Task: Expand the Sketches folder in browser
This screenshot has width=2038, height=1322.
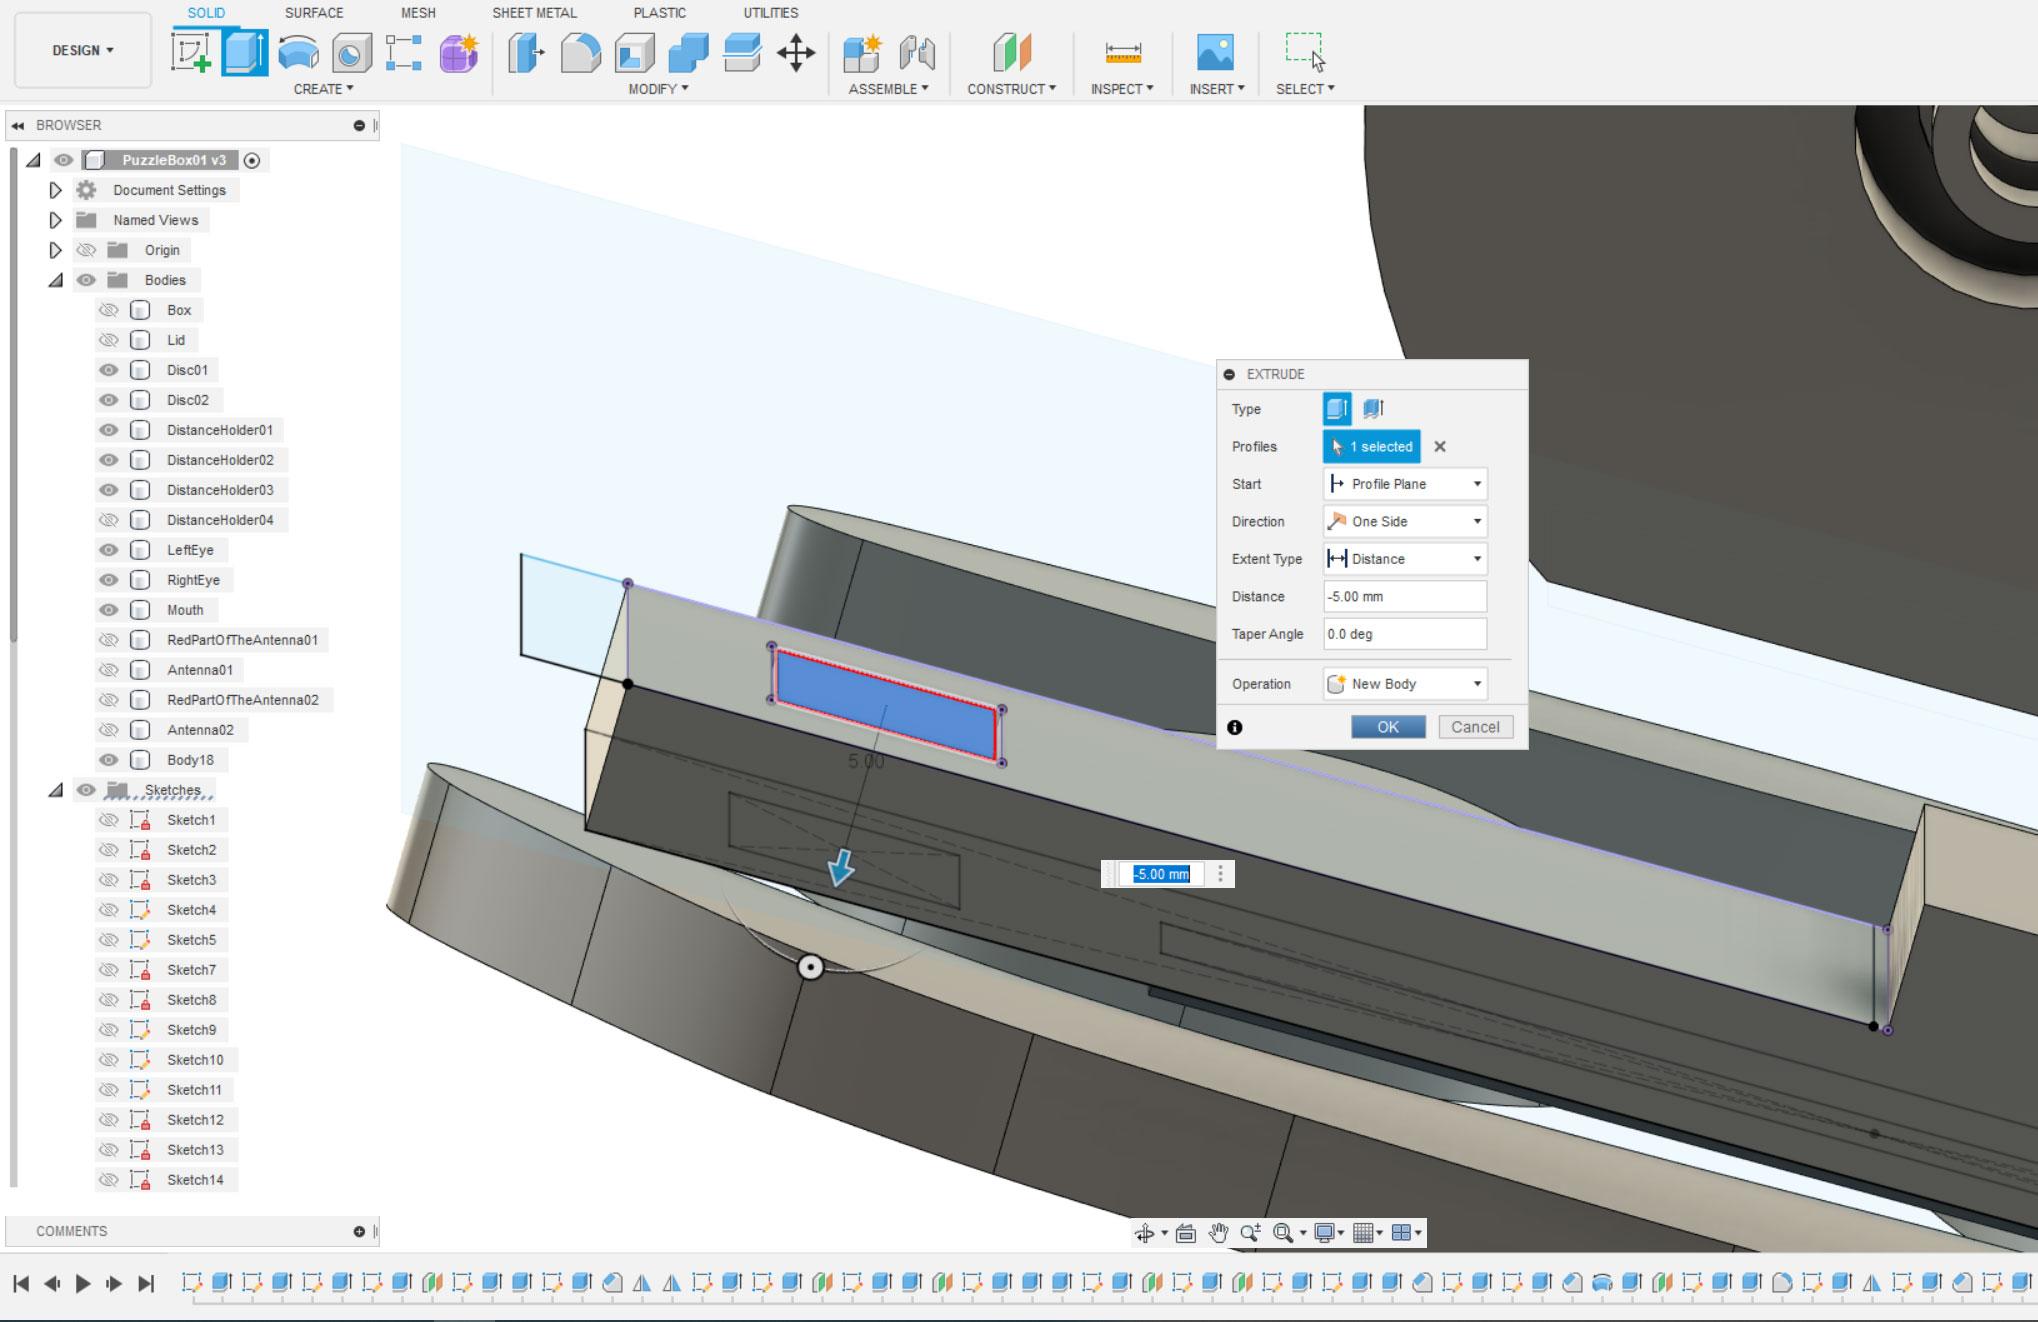Action: point(51,789)
